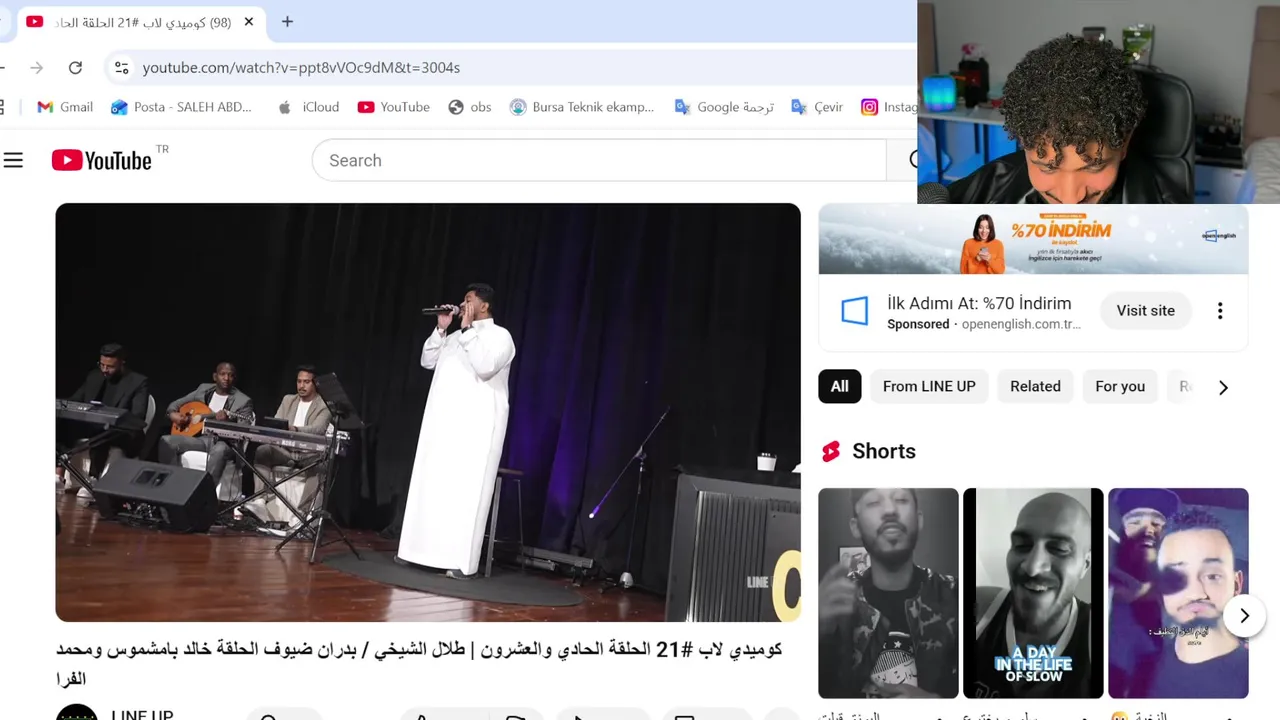
Task: Click the sponsored ad's blue square logo
Action: (x=855, y=311)
